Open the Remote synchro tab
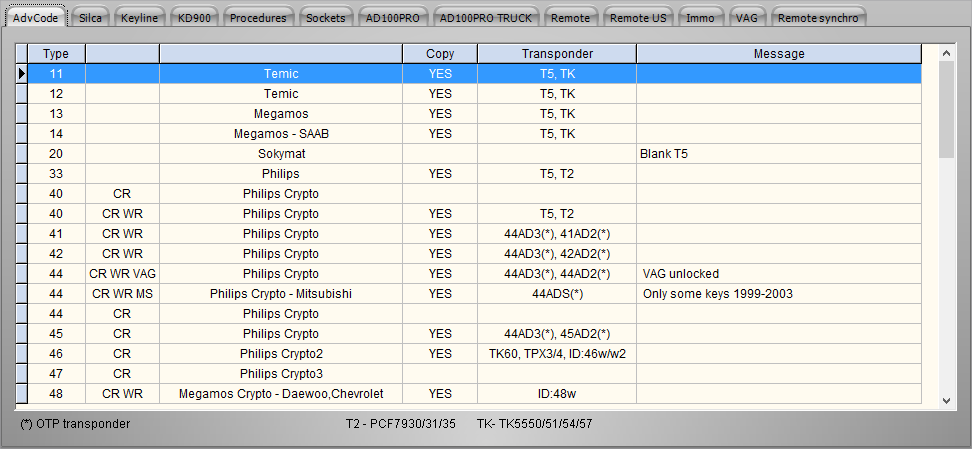Screen dimensions: 972x449 point(817,18)
